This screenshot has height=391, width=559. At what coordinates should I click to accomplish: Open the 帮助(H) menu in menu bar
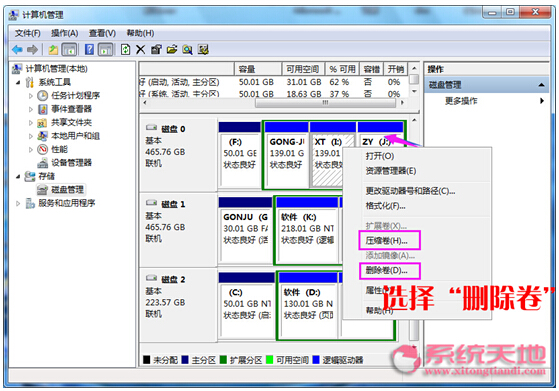tap(140, 33)
